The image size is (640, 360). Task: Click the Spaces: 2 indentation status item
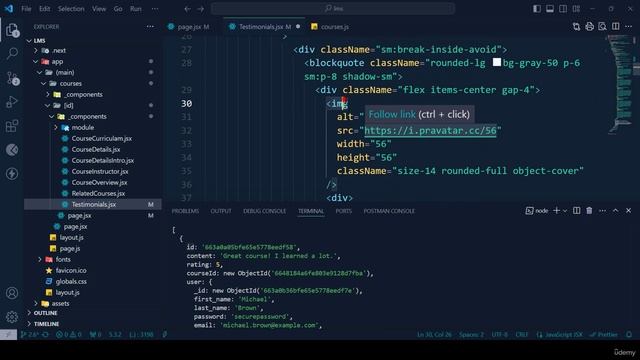471,335
